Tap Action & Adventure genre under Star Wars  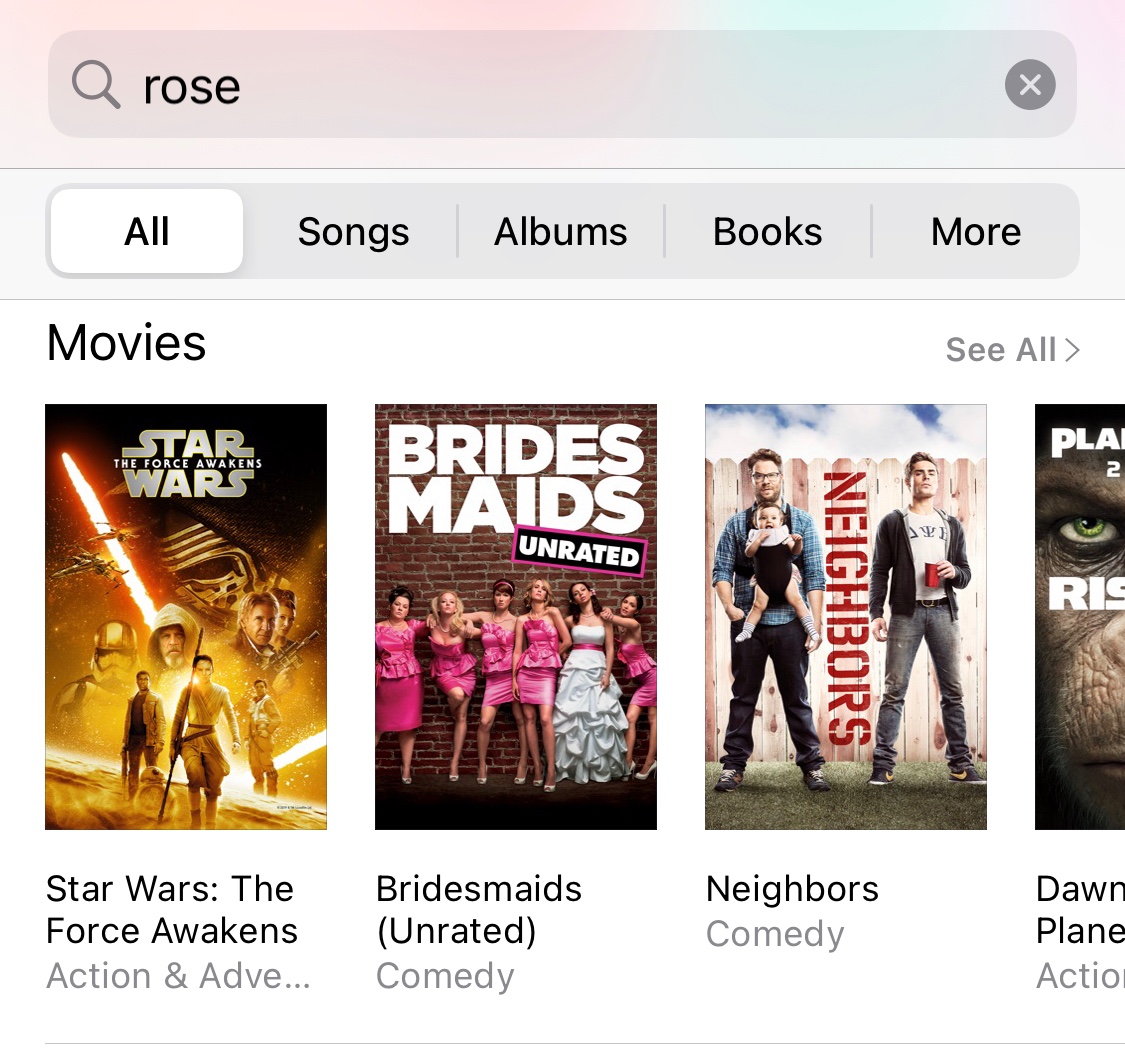click(178, 976)
